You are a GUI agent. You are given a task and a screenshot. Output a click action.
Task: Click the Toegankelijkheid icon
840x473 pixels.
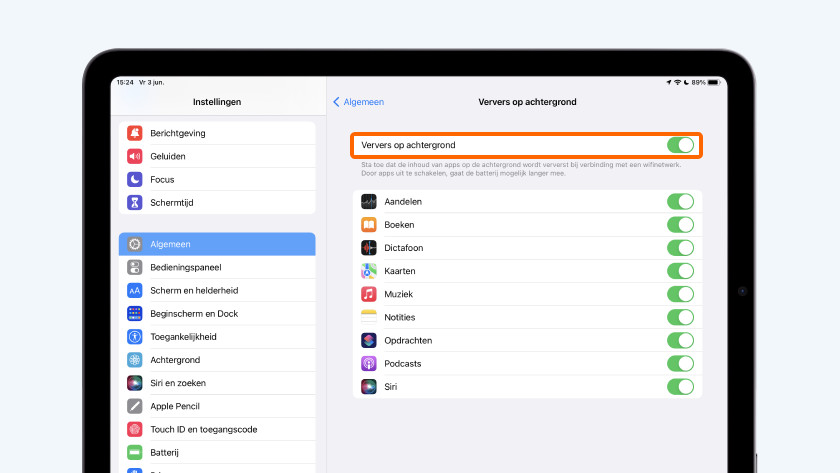click(x=134, y=336)
